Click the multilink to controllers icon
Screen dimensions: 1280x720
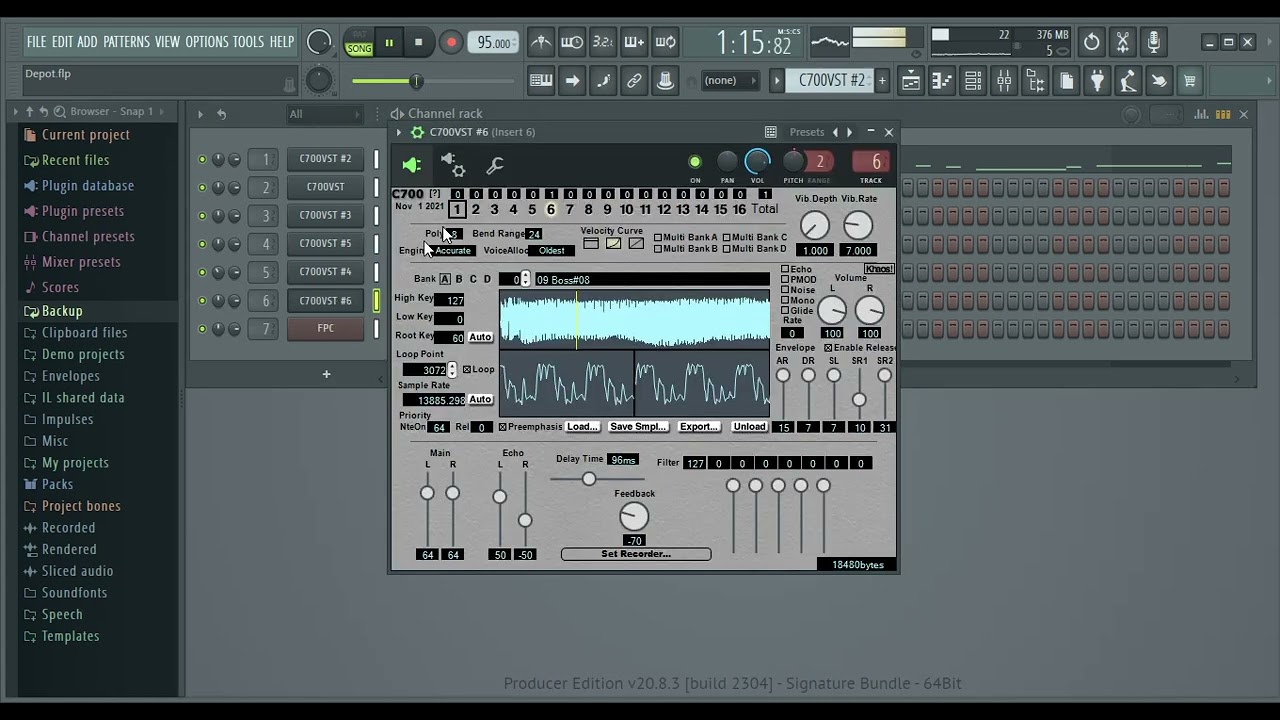click(x=634, y=81)
